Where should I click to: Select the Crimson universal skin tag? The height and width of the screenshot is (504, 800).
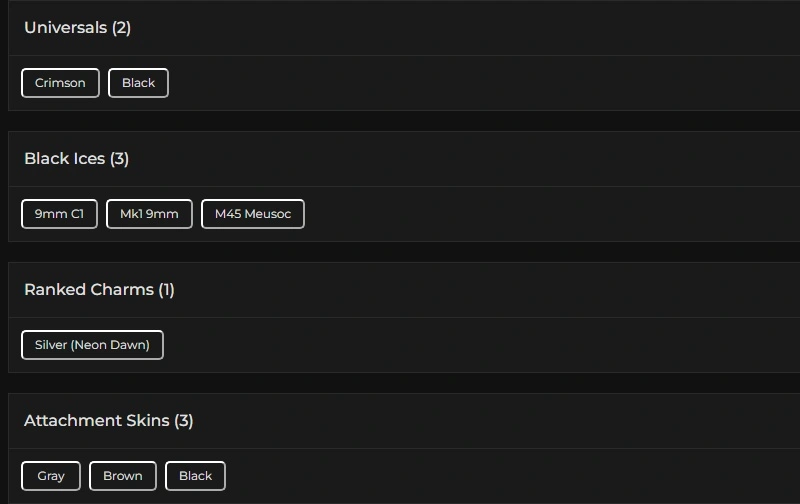tap(60, 83)
